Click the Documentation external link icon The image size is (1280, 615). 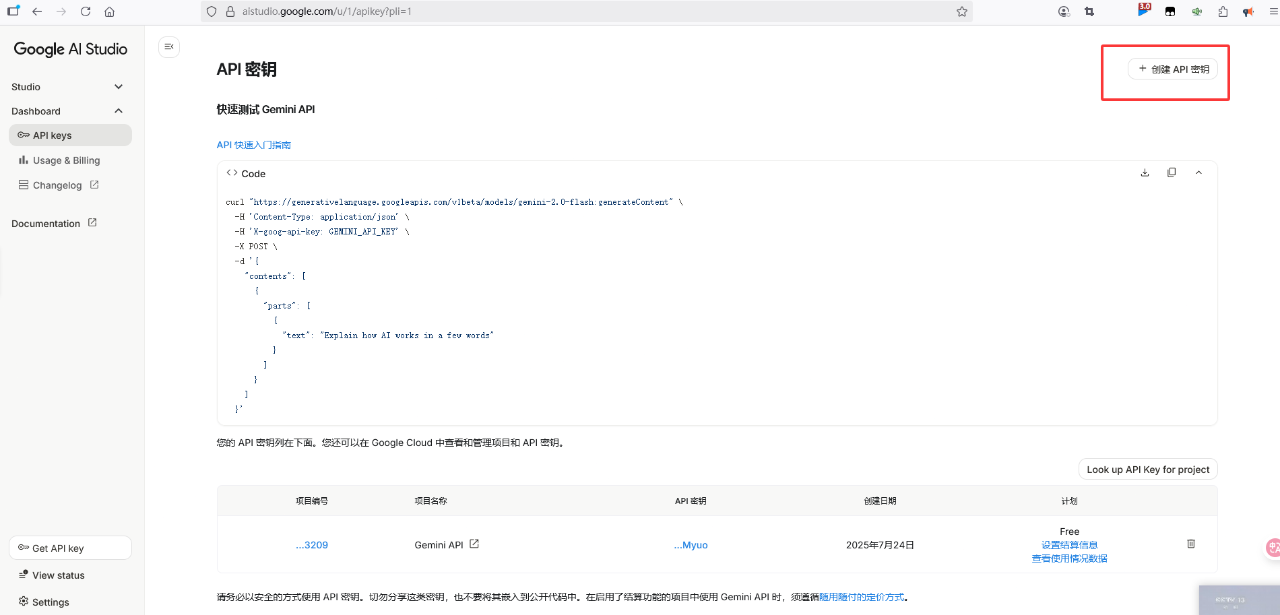click(x=92, y=223)
